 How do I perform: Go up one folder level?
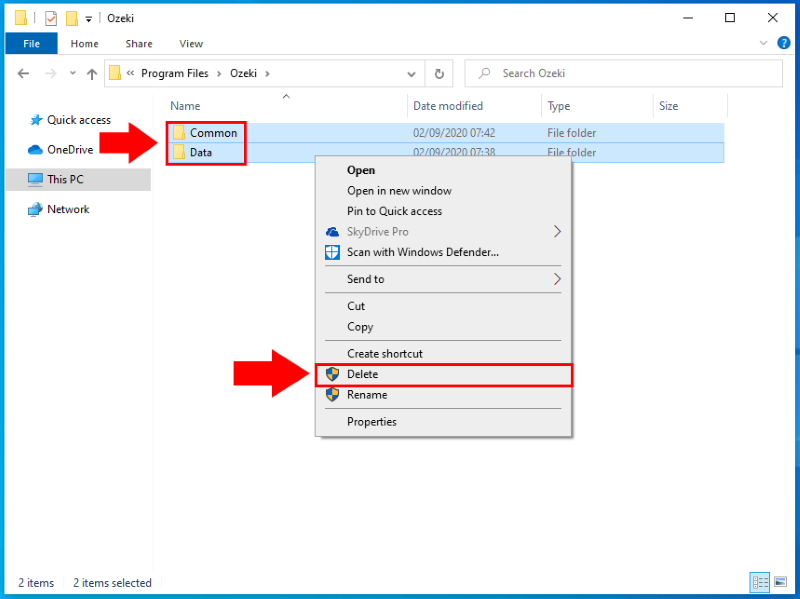(x=92, y=74)
